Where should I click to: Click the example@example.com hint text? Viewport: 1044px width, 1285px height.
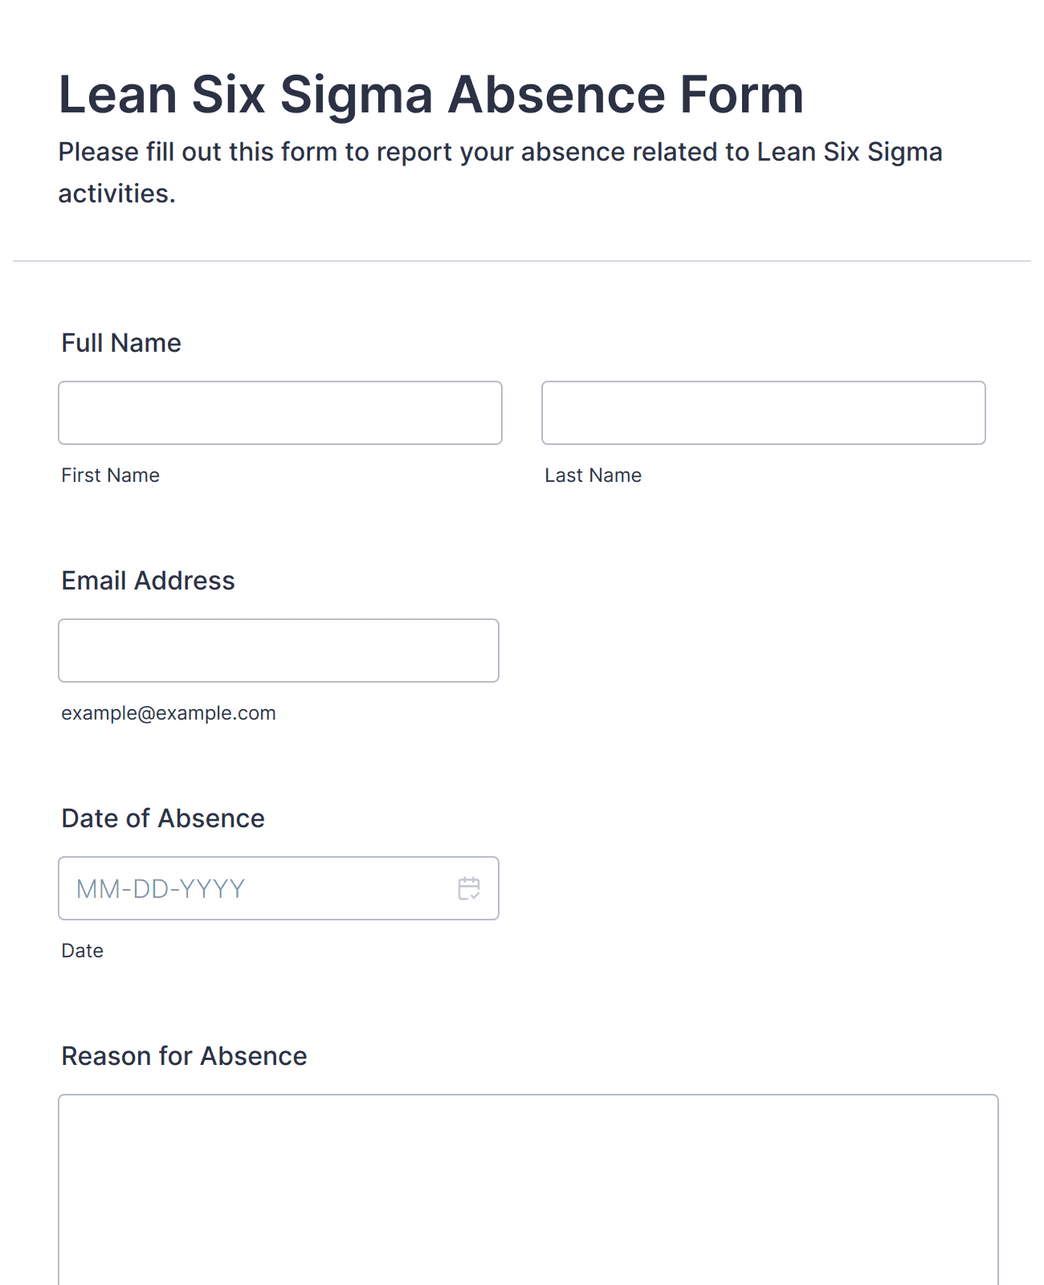(x=168, y=713)
